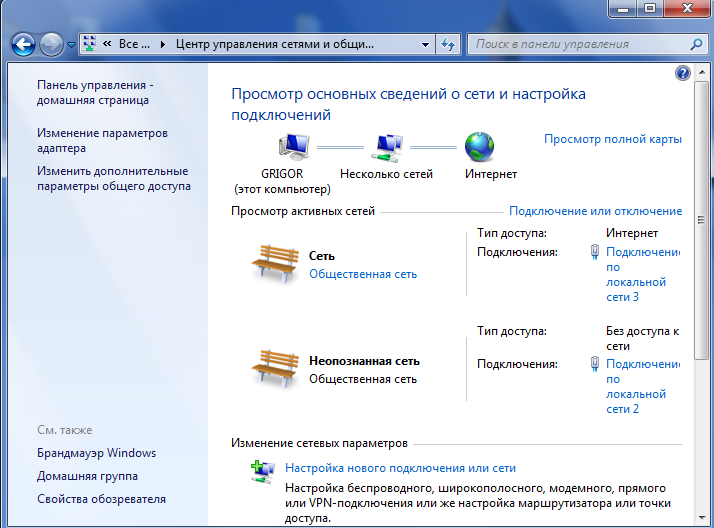Open "Изменение параметров адаптера" in the sidebar
Screen dimensions: 714x528
tap(102, 140)
